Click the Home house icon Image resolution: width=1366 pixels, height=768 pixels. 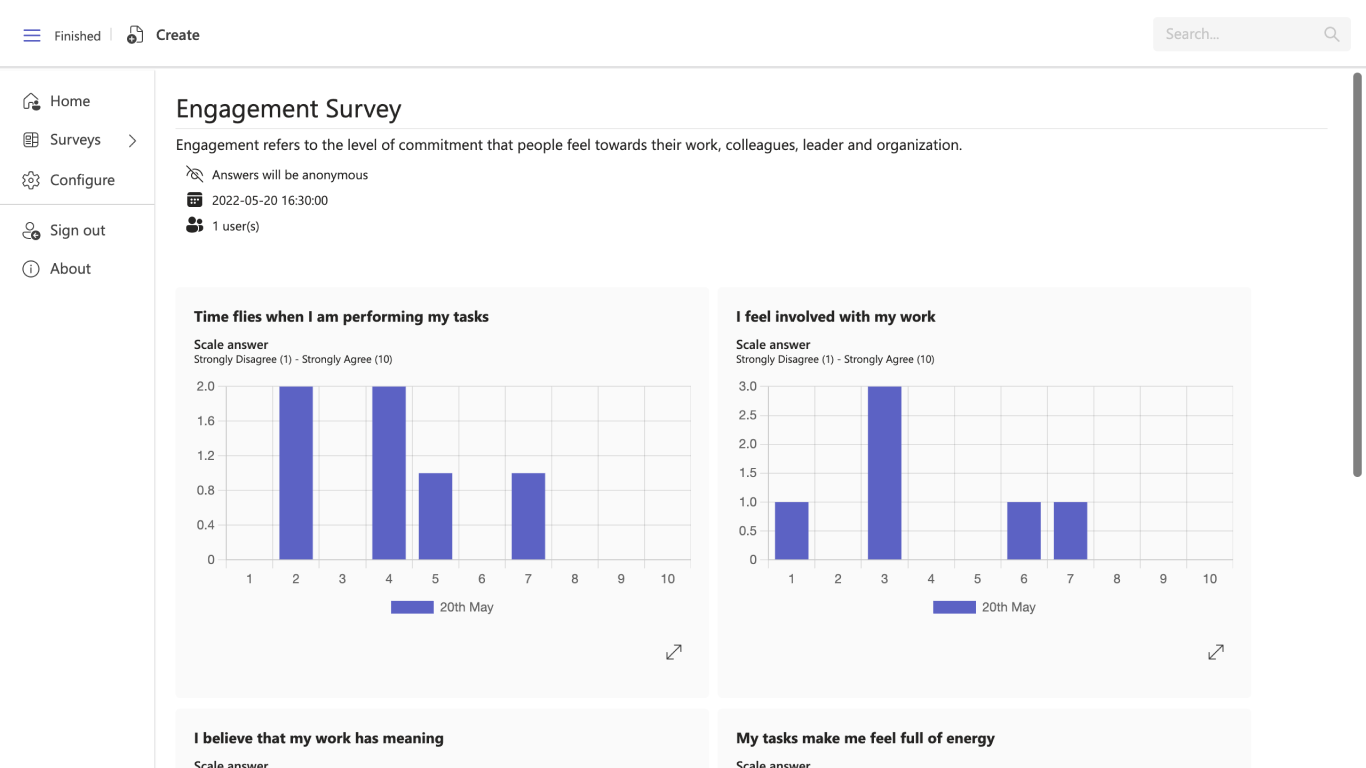31,101
